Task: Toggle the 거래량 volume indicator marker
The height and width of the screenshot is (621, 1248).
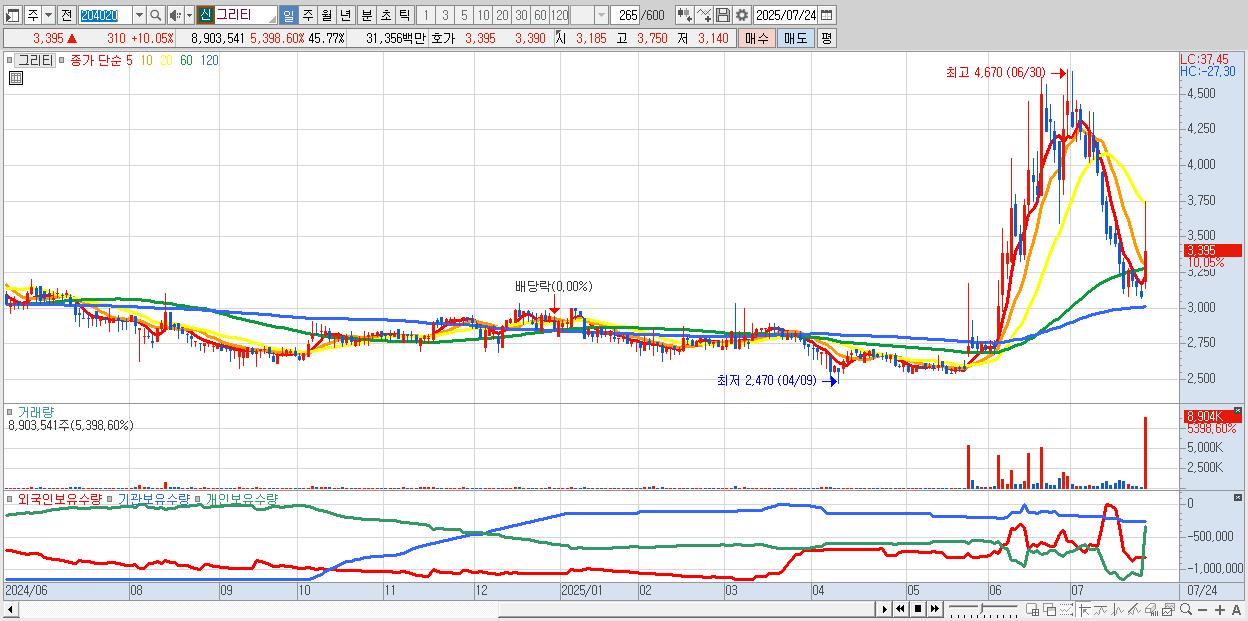Action: point(11,411)
